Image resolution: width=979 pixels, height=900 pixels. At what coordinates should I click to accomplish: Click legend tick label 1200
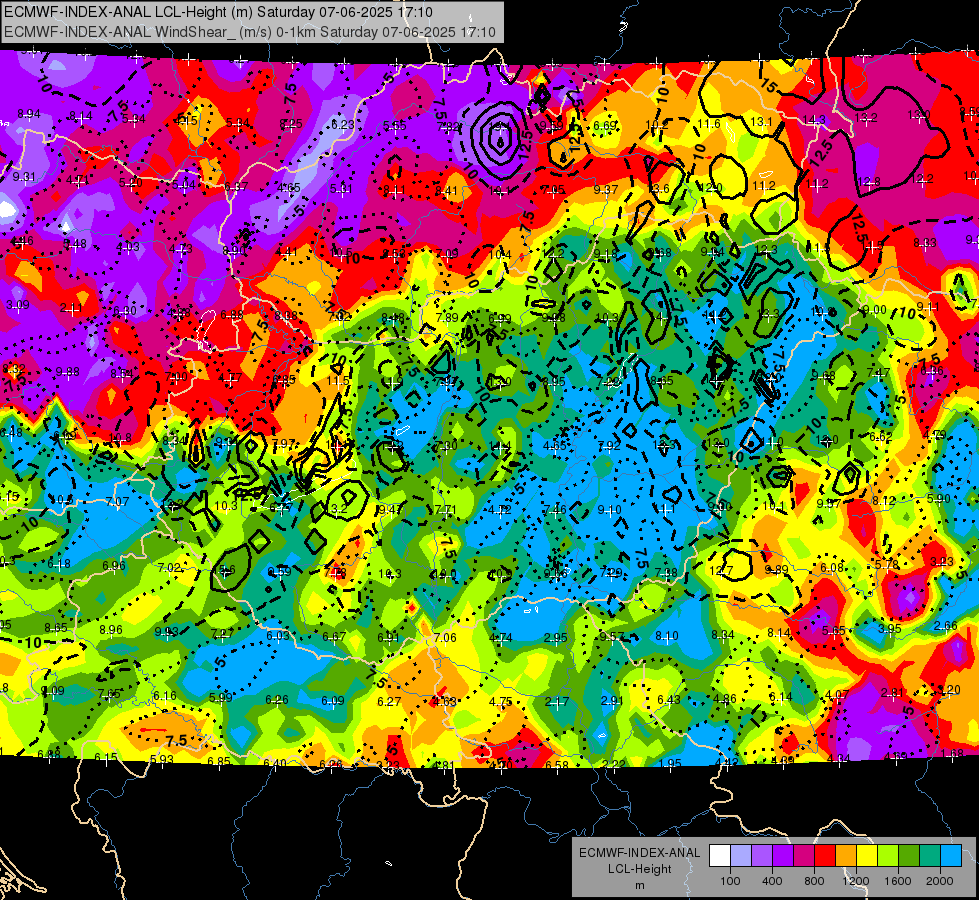click(855, 881)
